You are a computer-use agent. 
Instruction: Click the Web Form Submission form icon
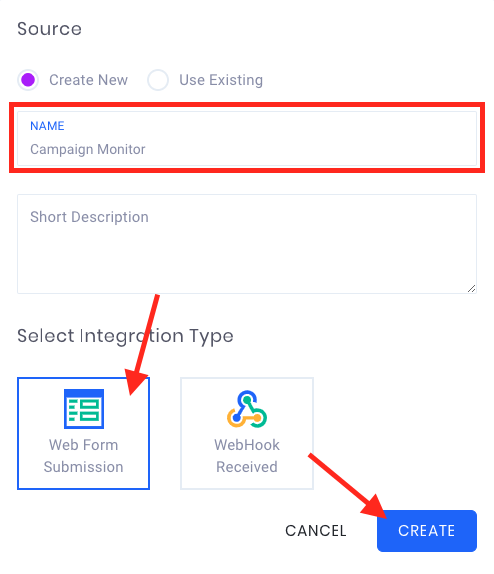(84, 409)
